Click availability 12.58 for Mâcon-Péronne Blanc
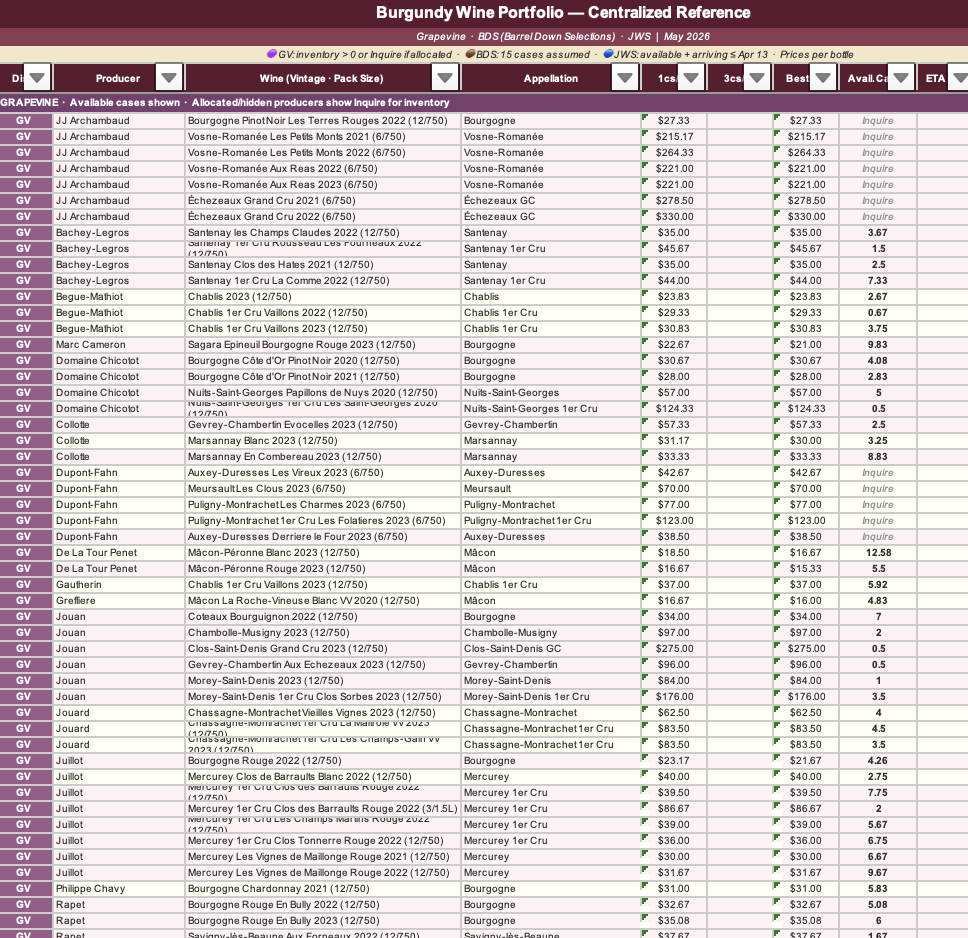Viewport: 968px width, 938px height. (877, 553)
